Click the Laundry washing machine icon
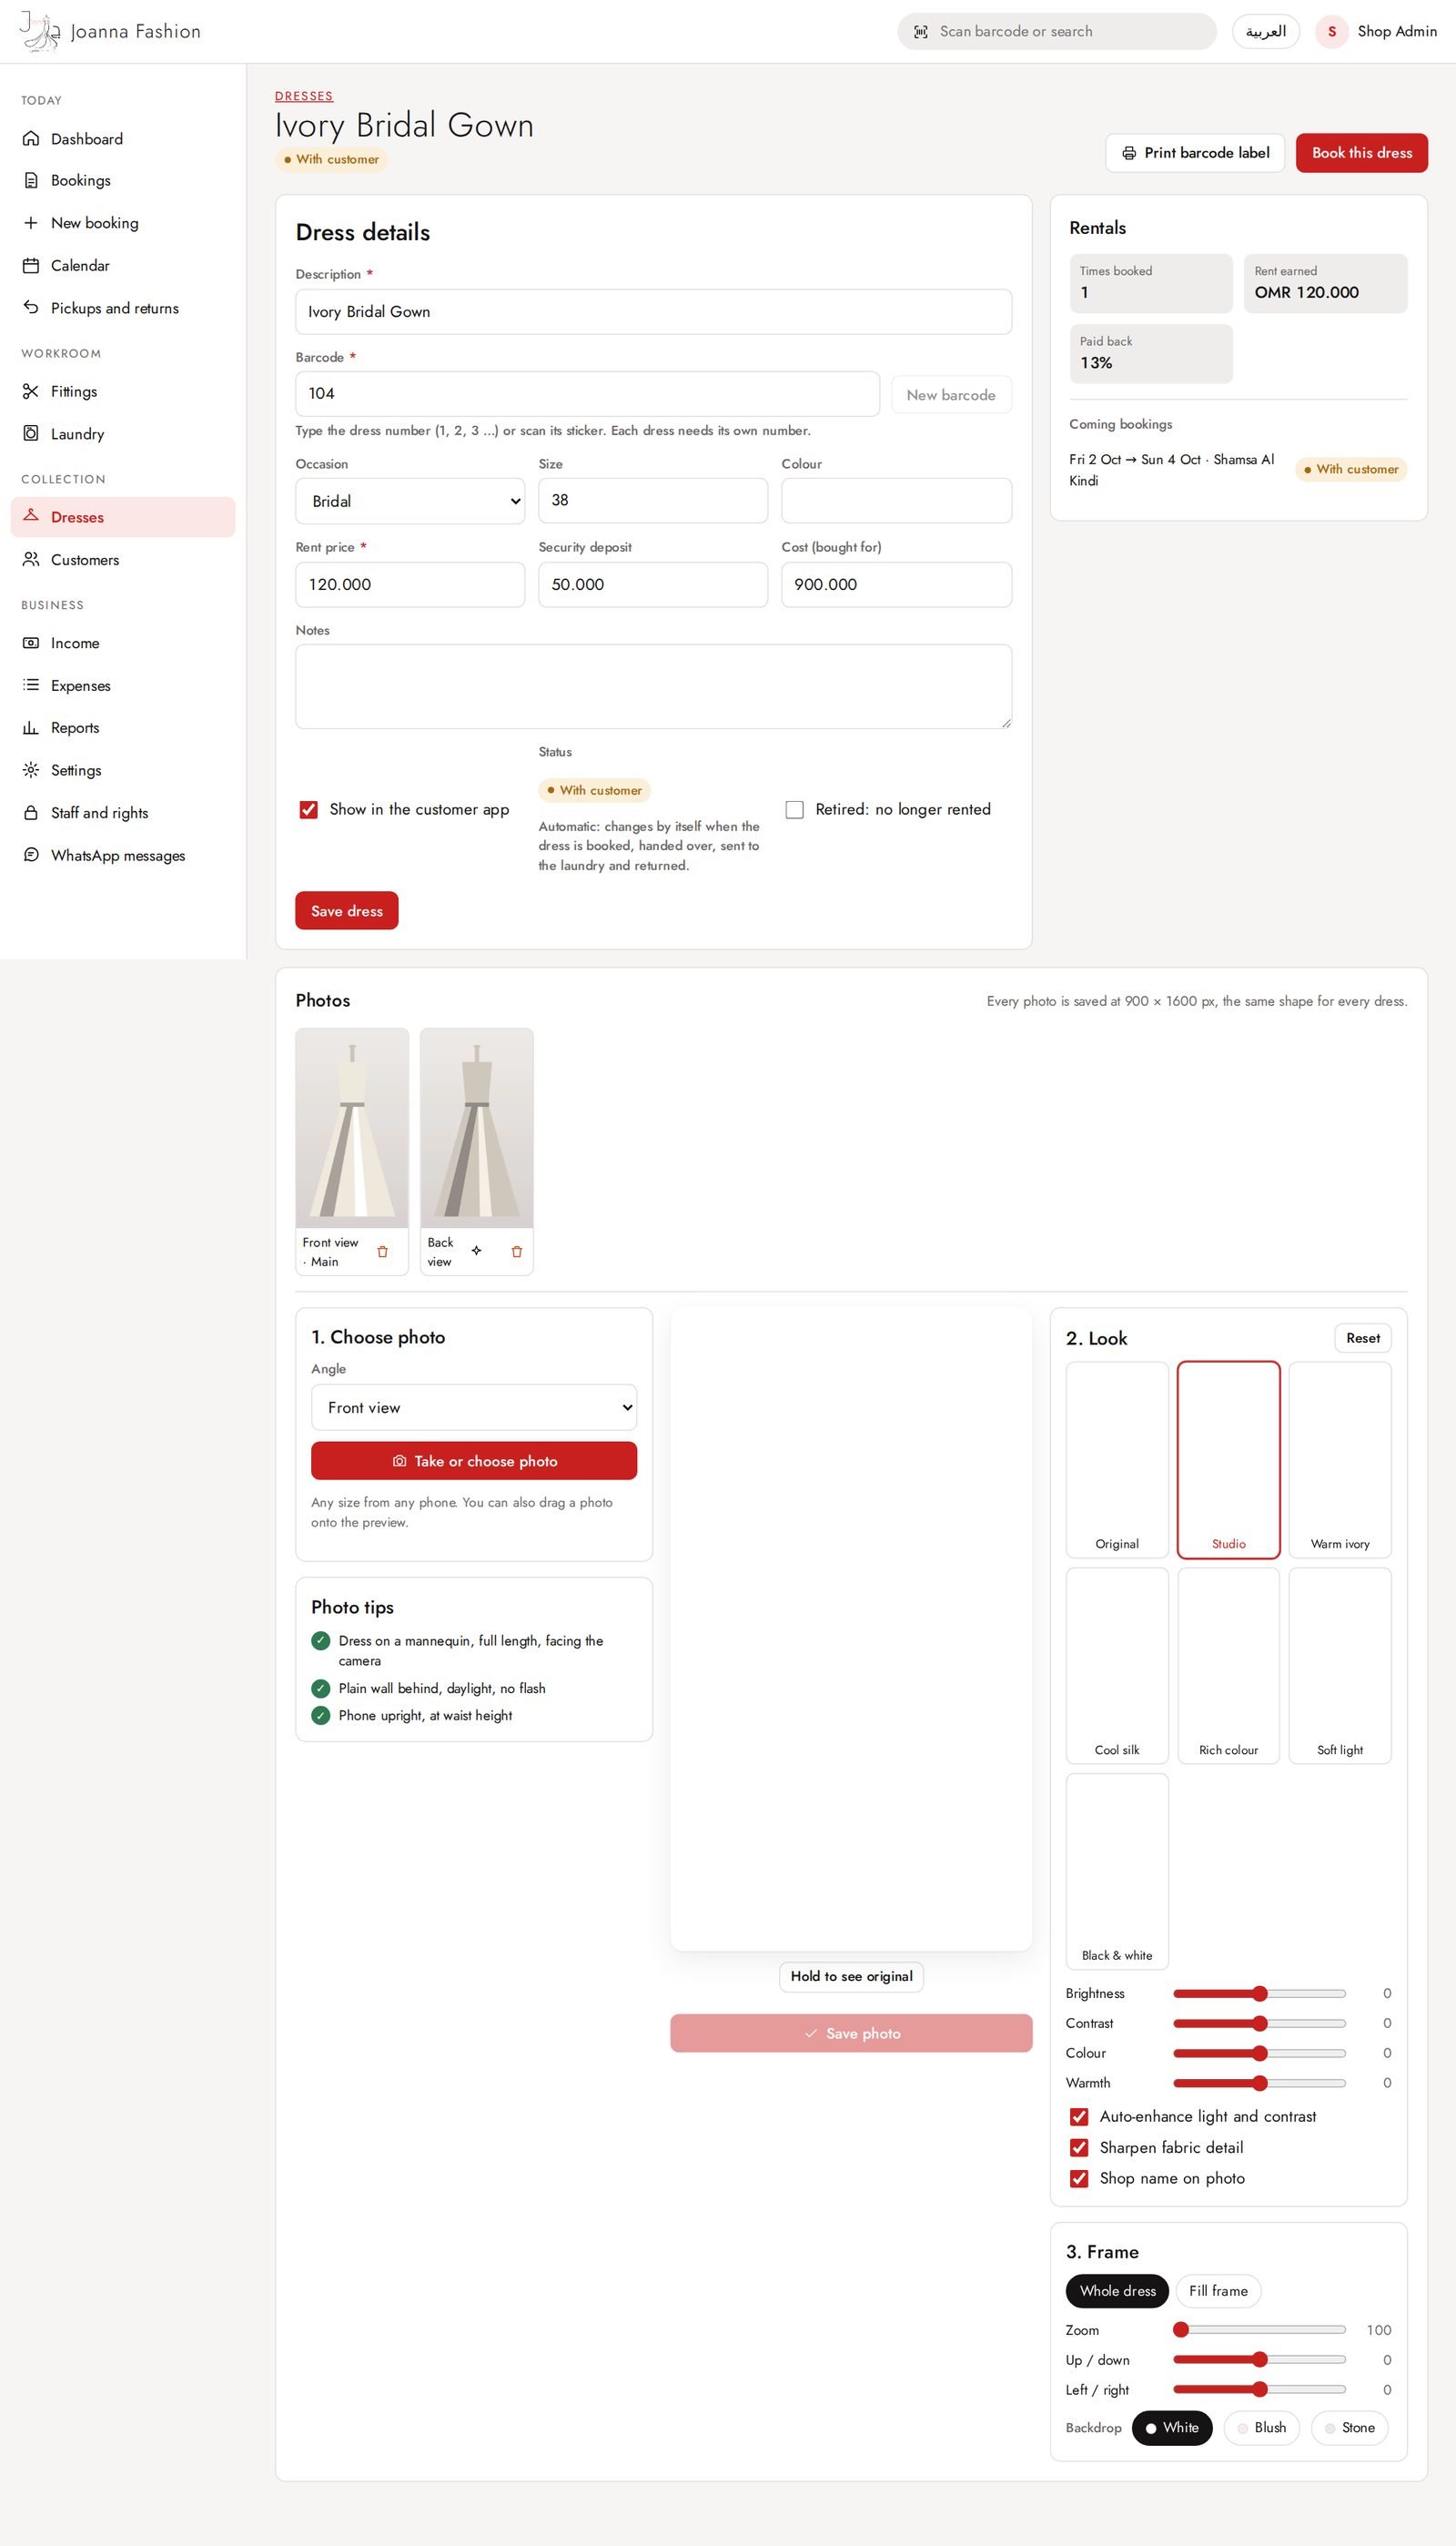Image resolution: width=1456 pixels, height=2546 pixels. tap(31, 434)
